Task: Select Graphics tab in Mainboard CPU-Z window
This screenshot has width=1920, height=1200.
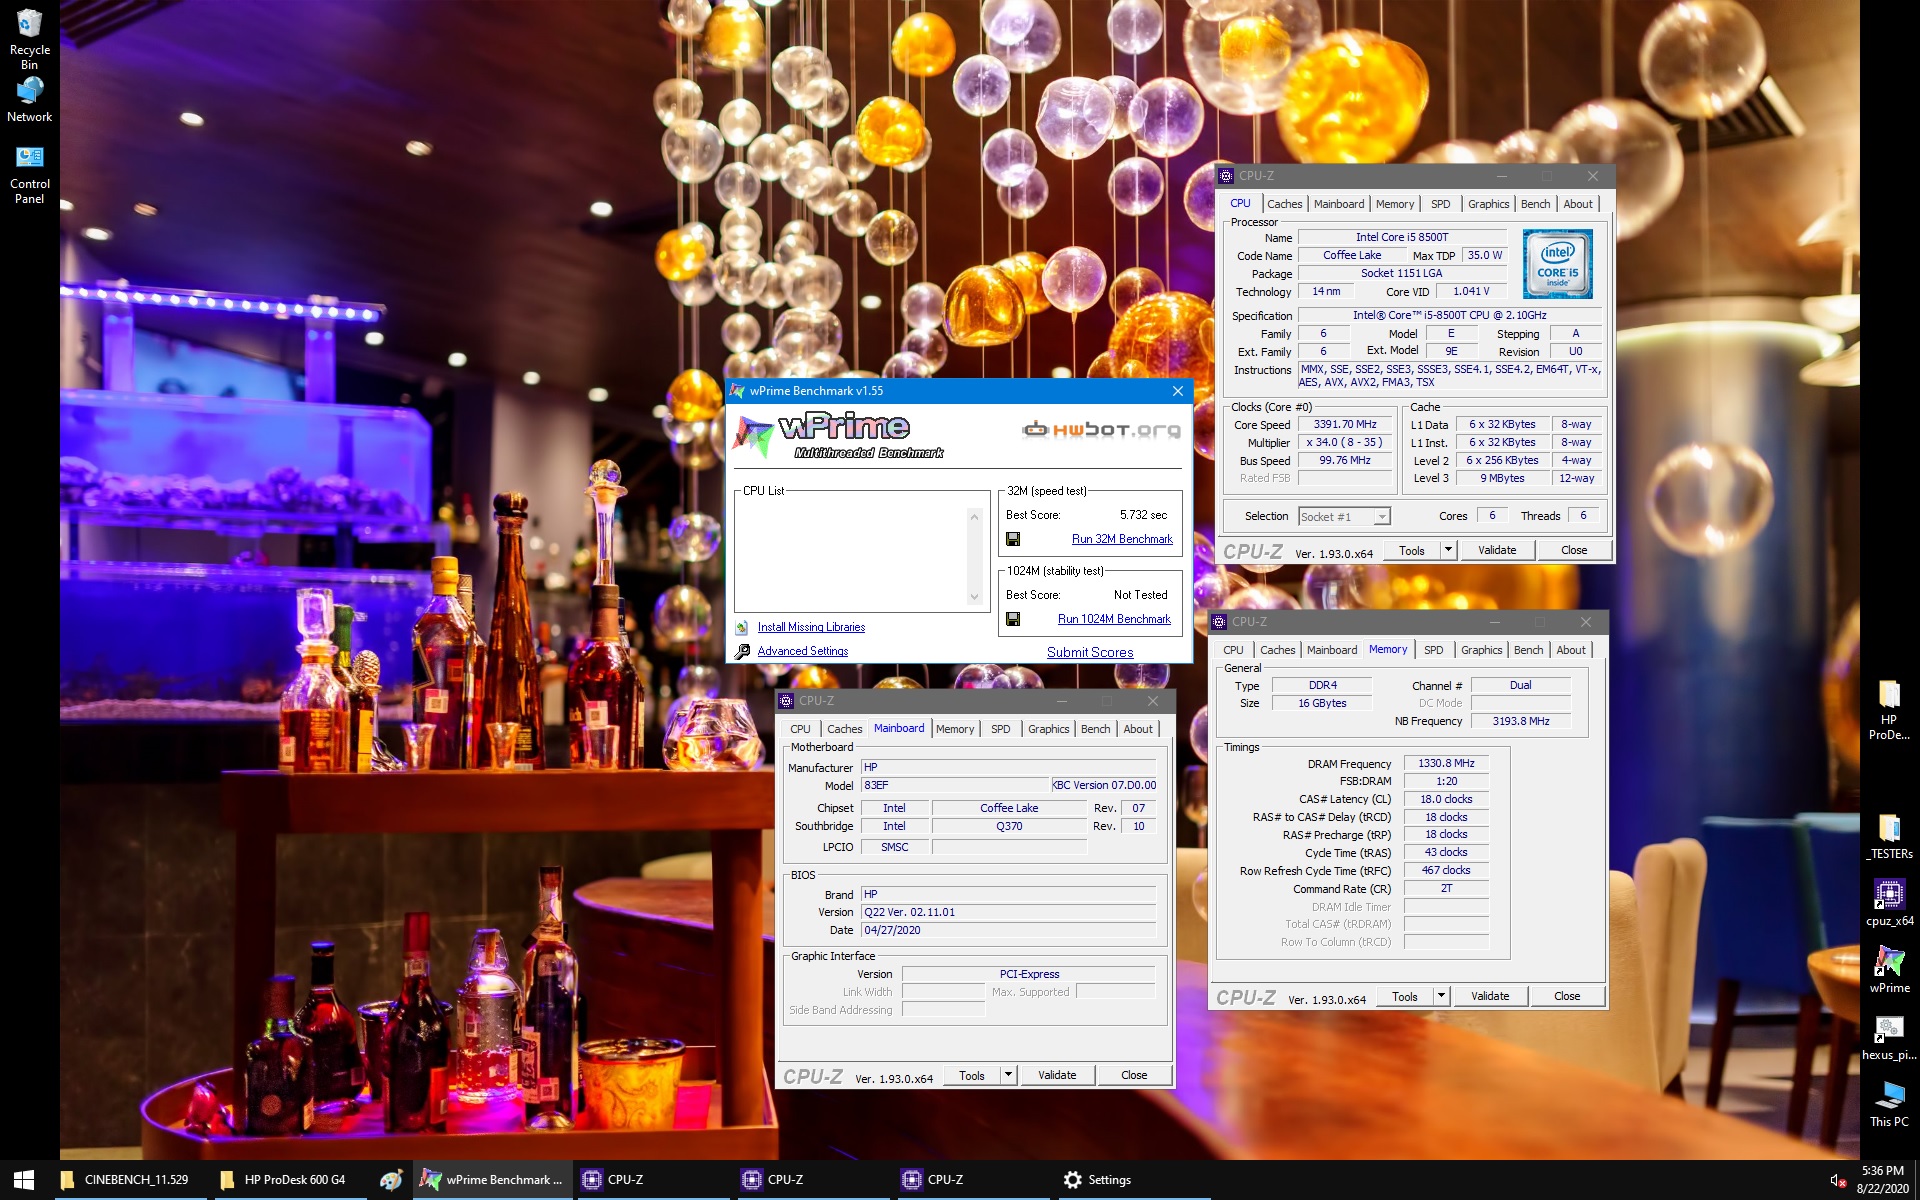Action: pos(1048,729)
